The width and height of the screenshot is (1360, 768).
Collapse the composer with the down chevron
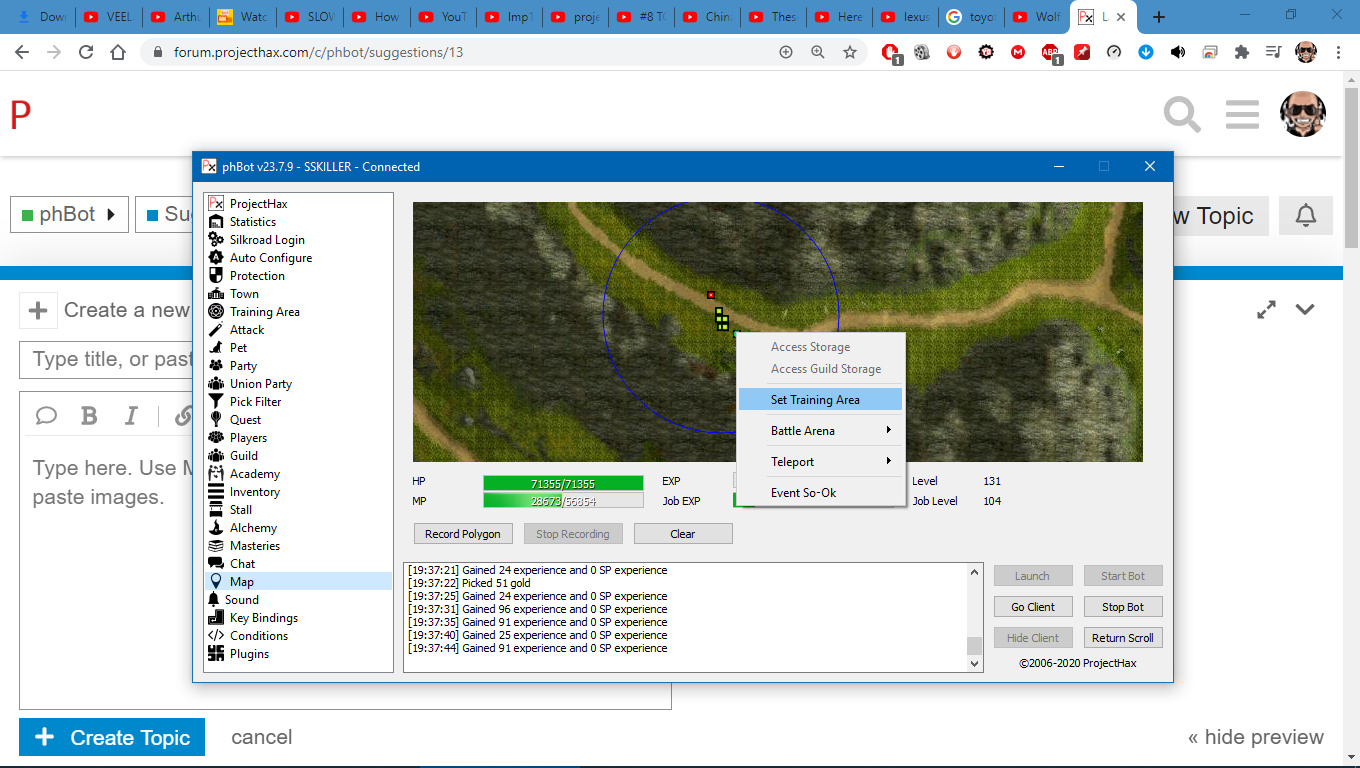[1304, 310]
